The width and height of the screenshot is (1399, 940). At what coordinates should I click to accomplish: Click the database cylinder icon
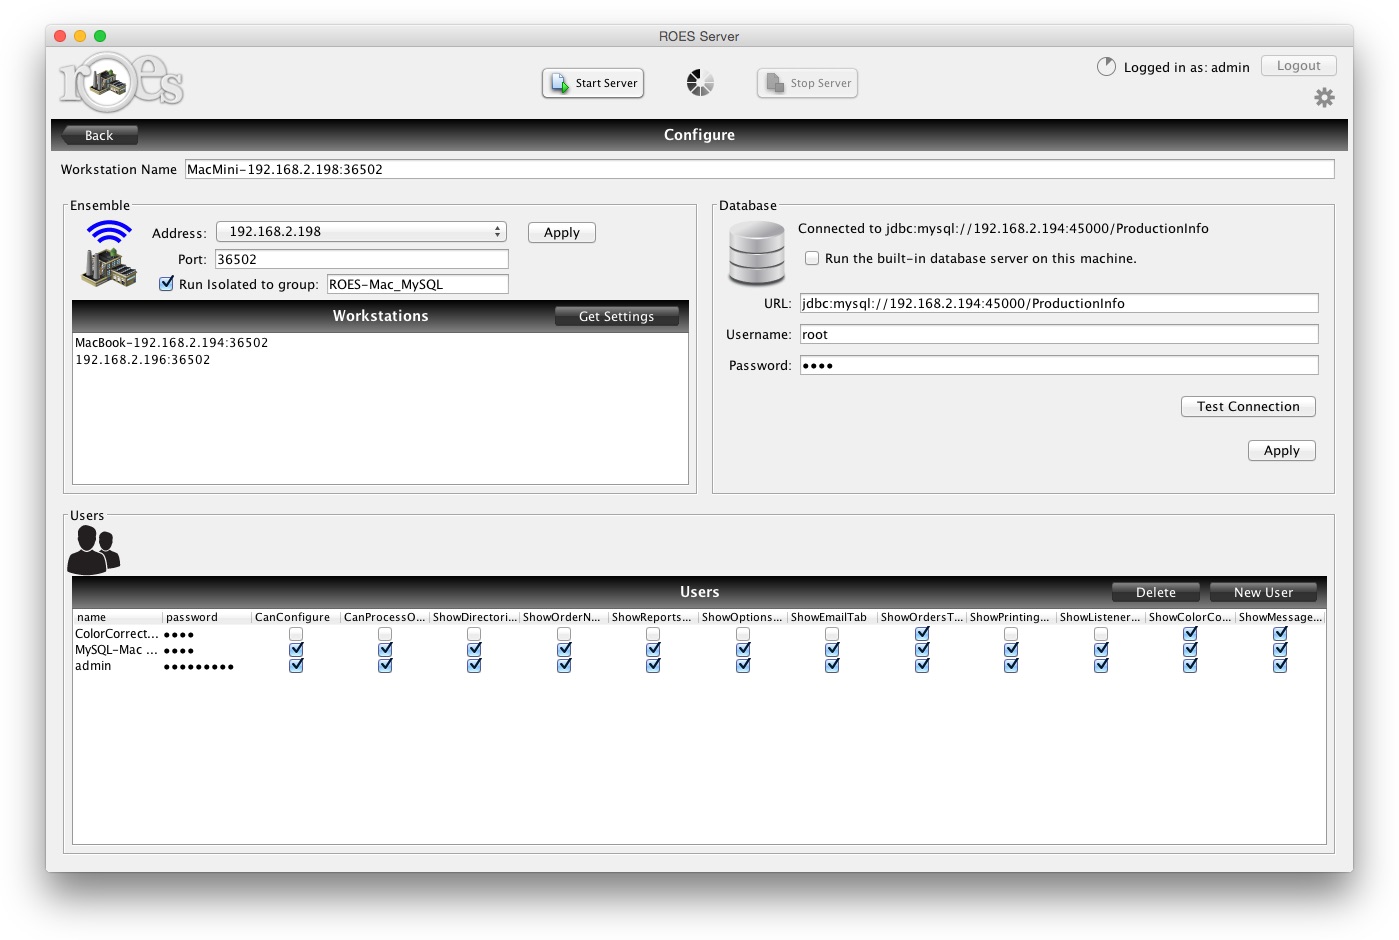[x=757, y=253]
